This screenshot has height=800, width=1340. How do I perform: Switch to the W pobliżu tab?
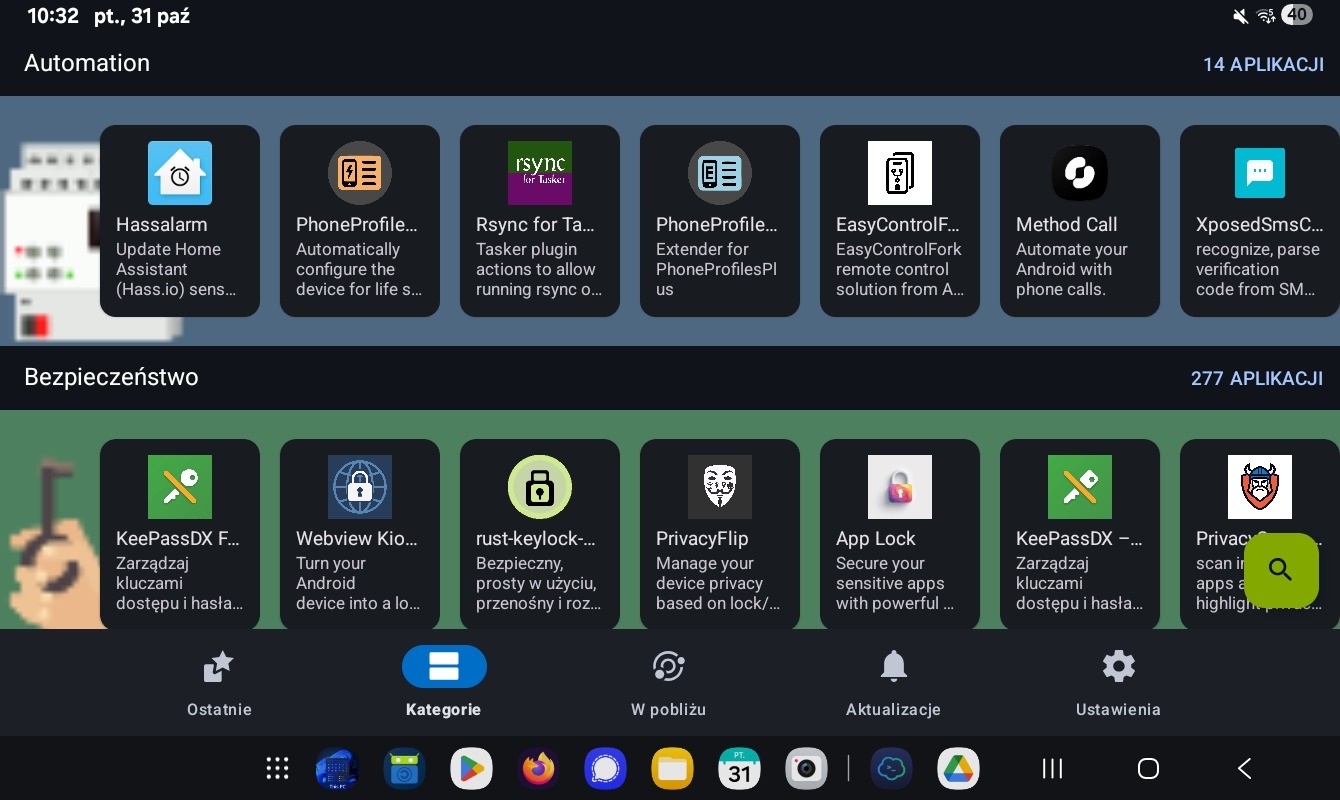[668, 682]
